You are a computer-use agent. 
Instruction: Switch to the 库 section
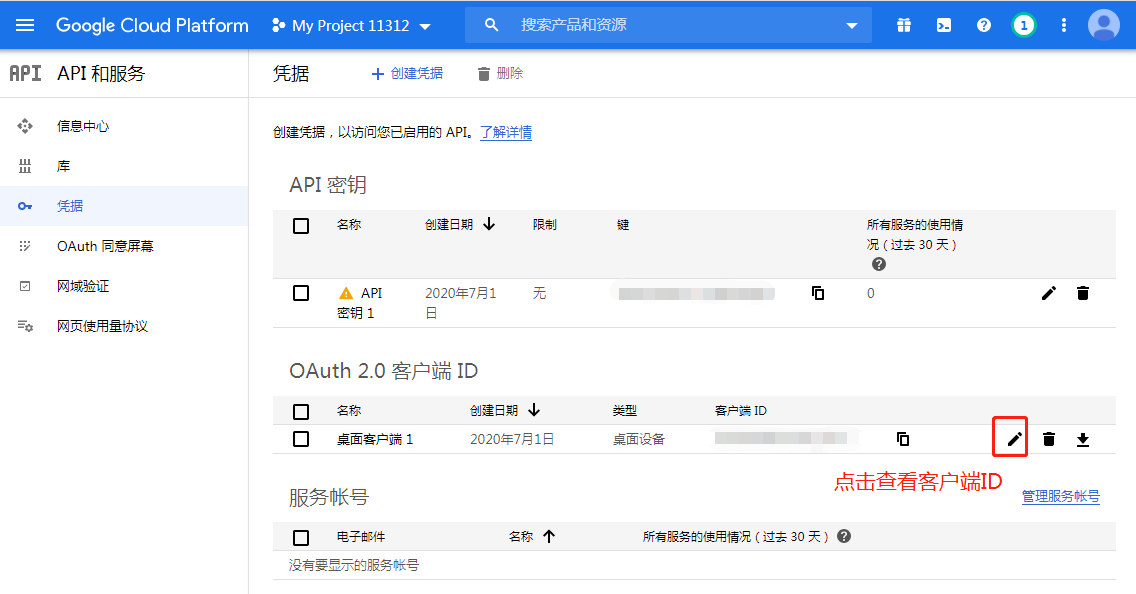coord(62,166)
